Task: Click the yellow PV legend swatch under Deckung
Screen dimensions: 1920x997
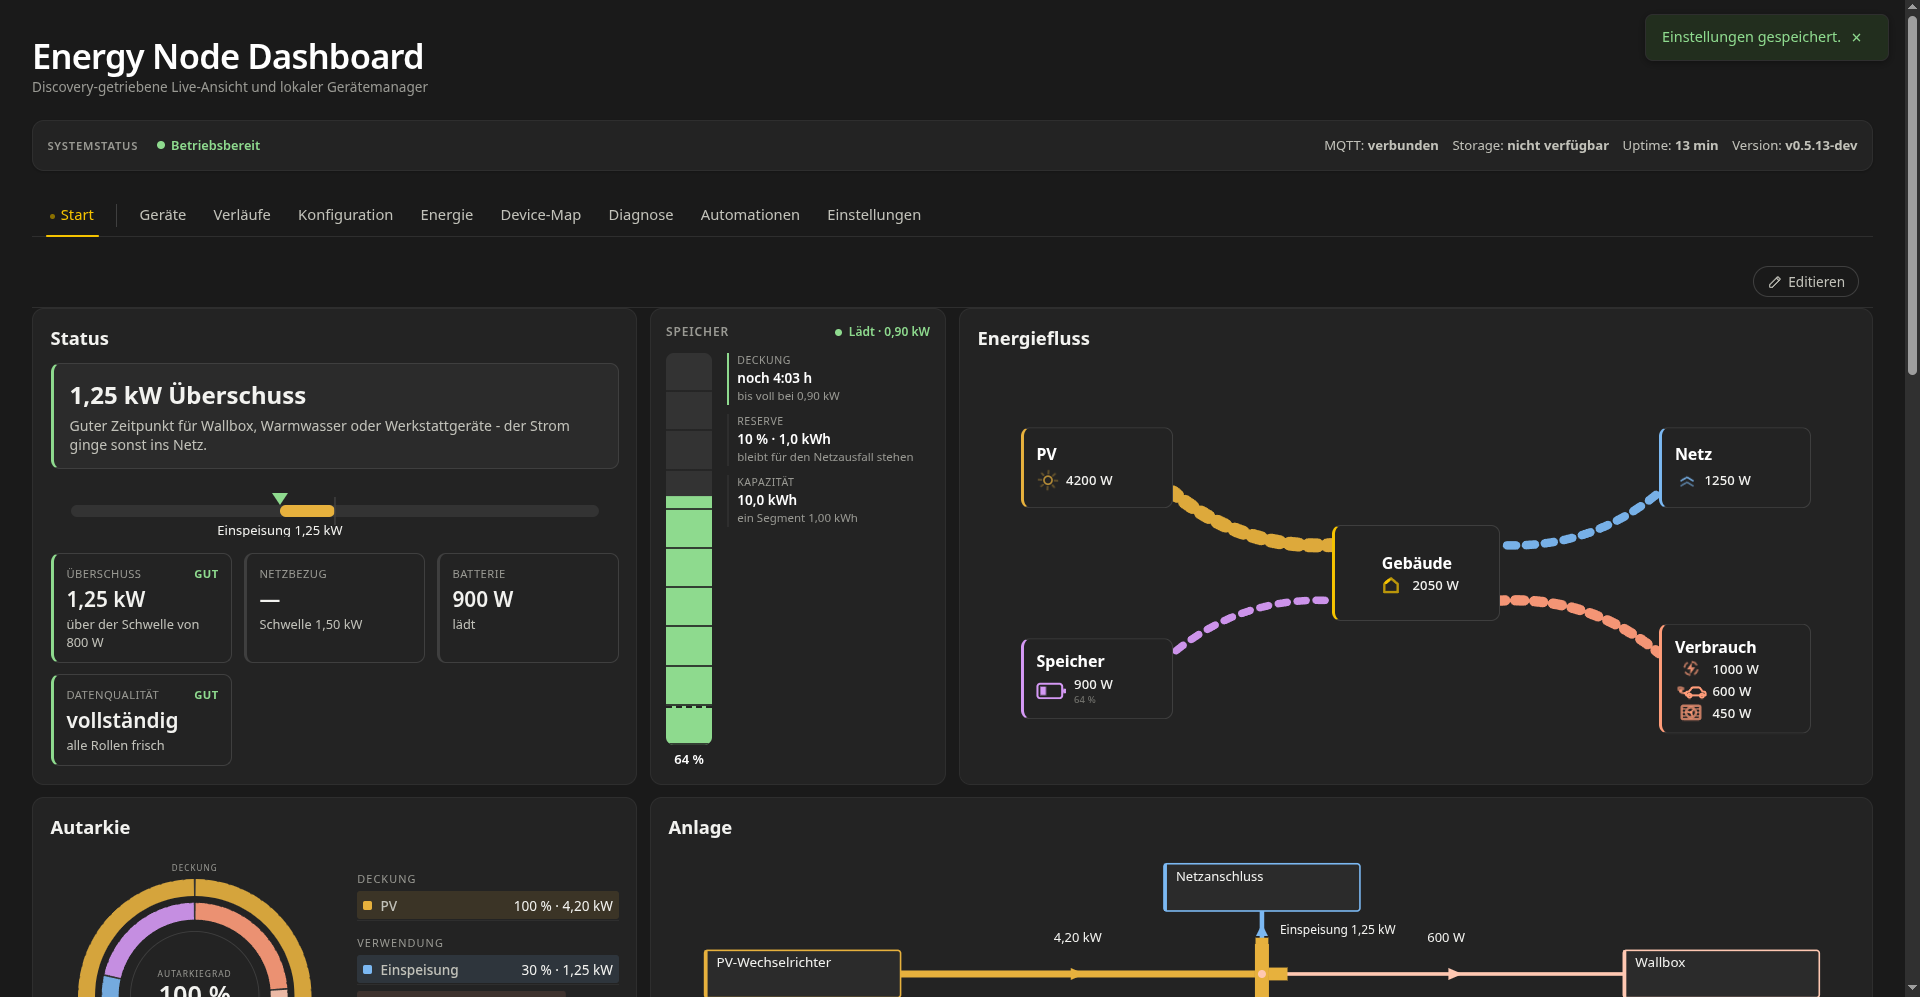Action: pos(368,906)
